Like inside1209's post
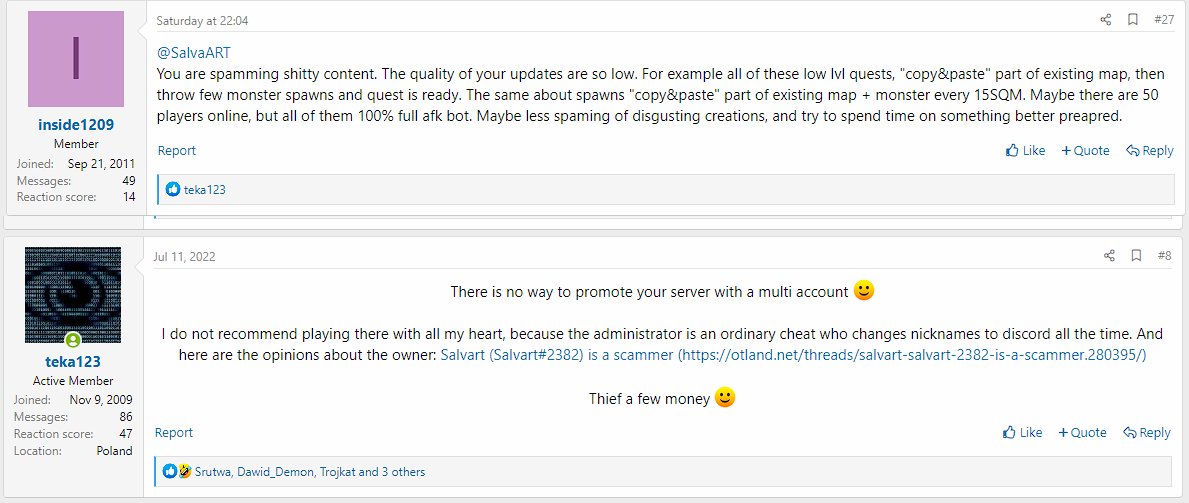Screen dimensions: 1189x503 pos(1025,151)
